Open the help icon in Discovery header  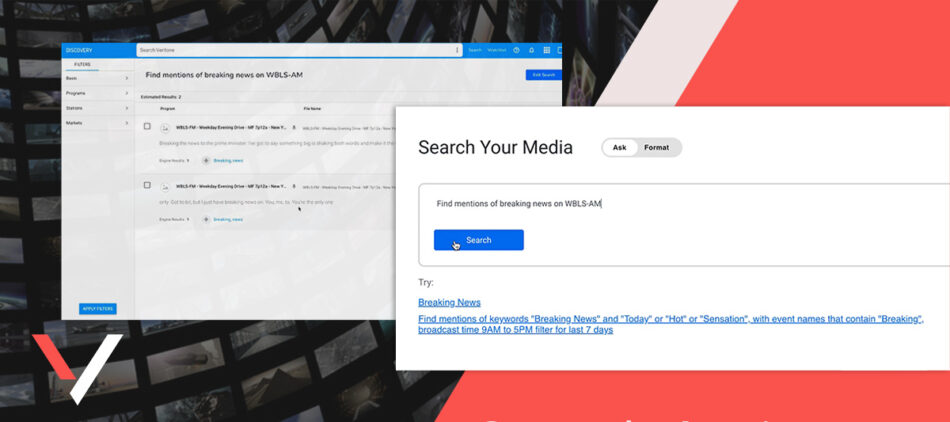click(x=516, y=50)
